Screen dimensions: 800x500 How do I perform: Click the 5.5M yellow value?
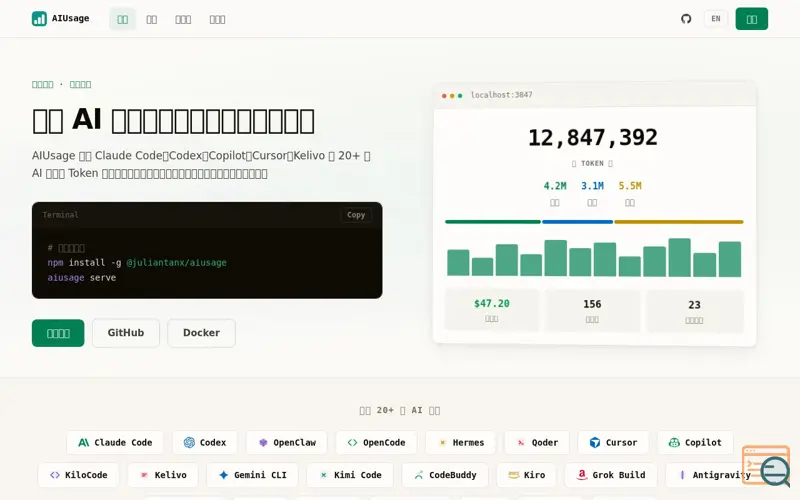[x=630, y=186]
